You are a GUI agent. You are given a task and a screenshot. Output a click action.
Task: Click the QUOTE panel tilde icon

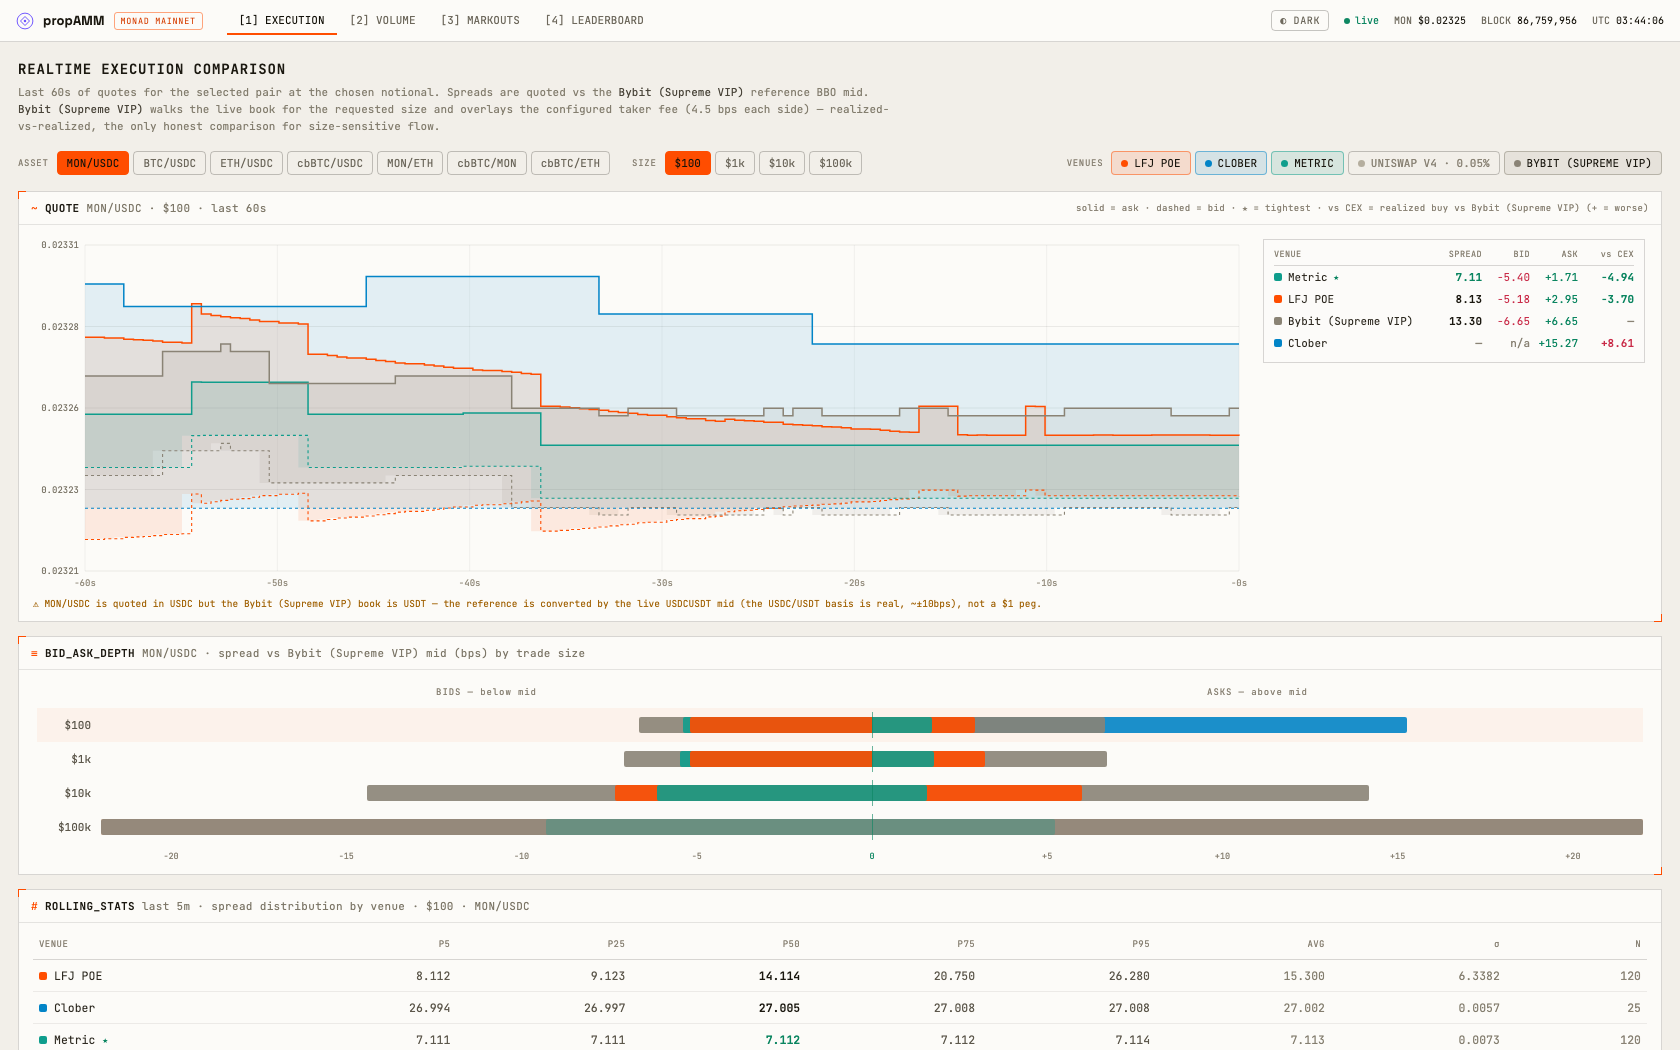point(35,208)
